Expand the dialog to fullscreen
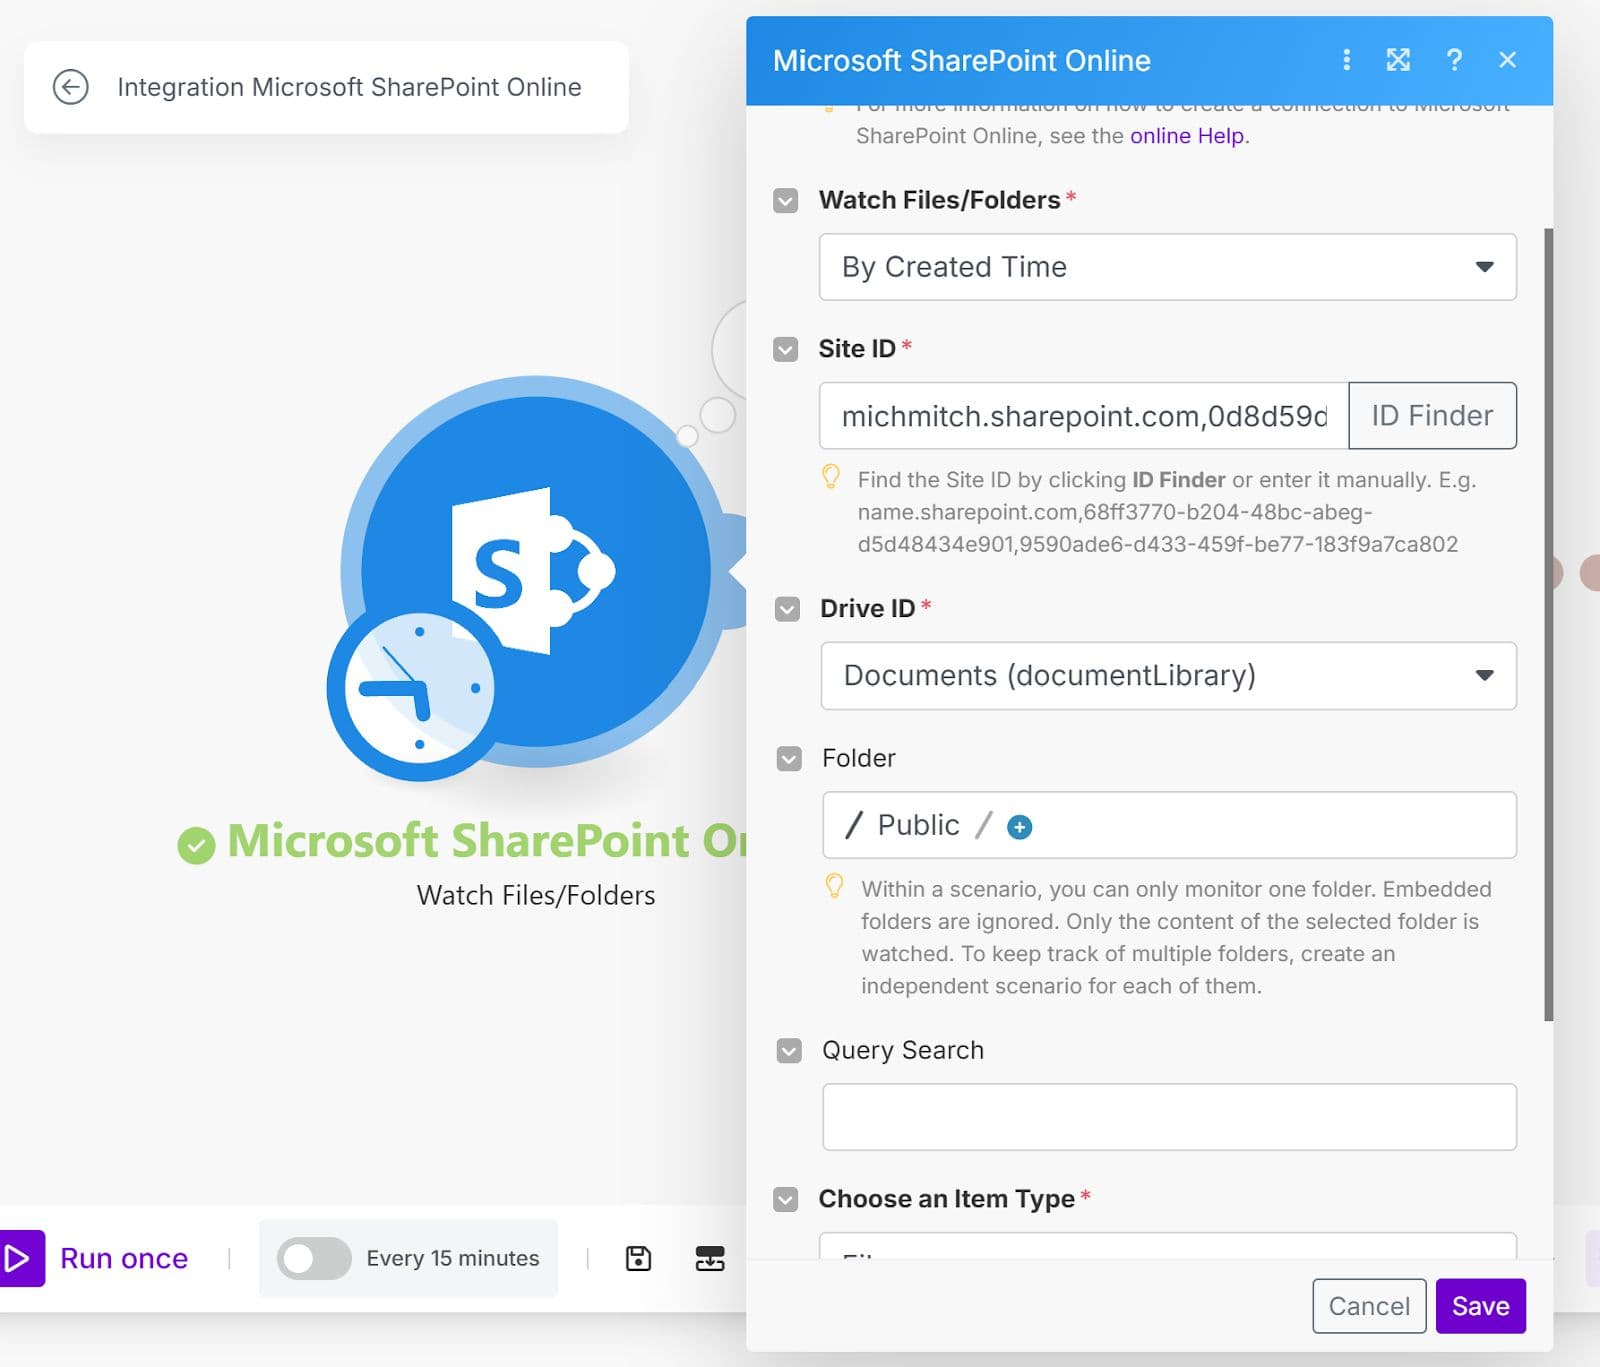This screenshot has height=1367, width=1600. click(x=1398, y=60)
